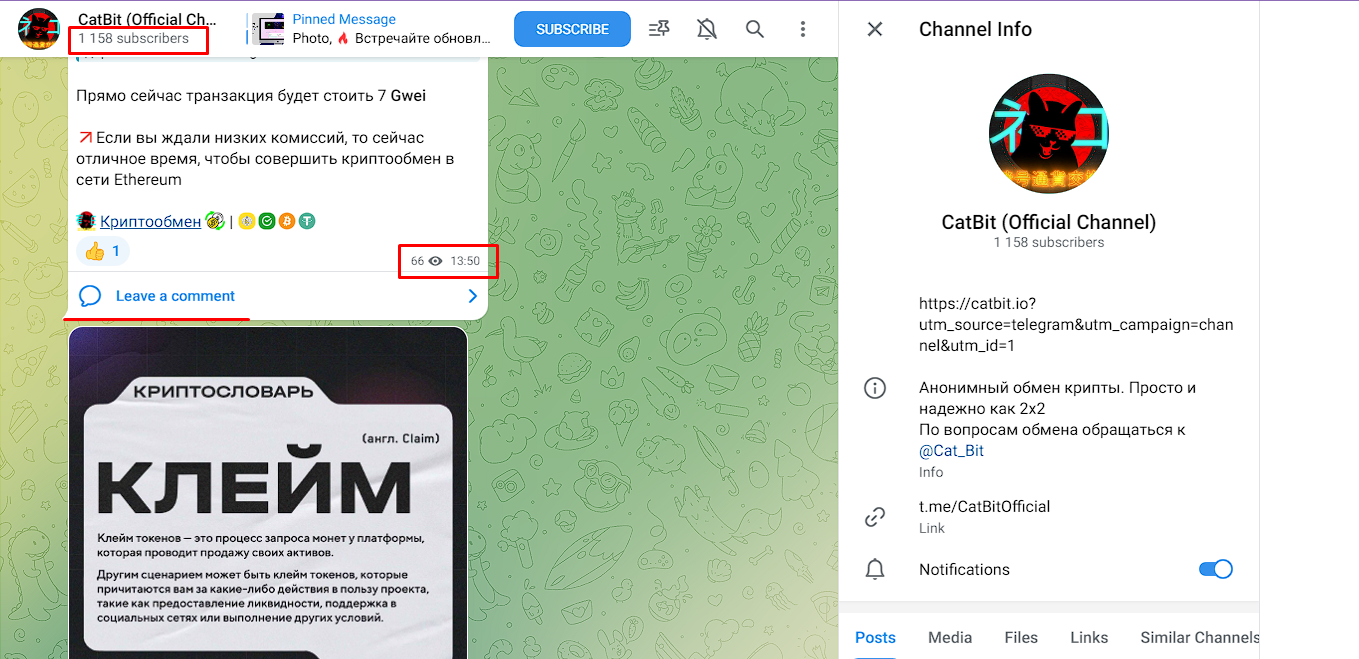
Task: Click the 13:50 timestamp of the post
Action: pyautogui.click(x=465, y=261)
